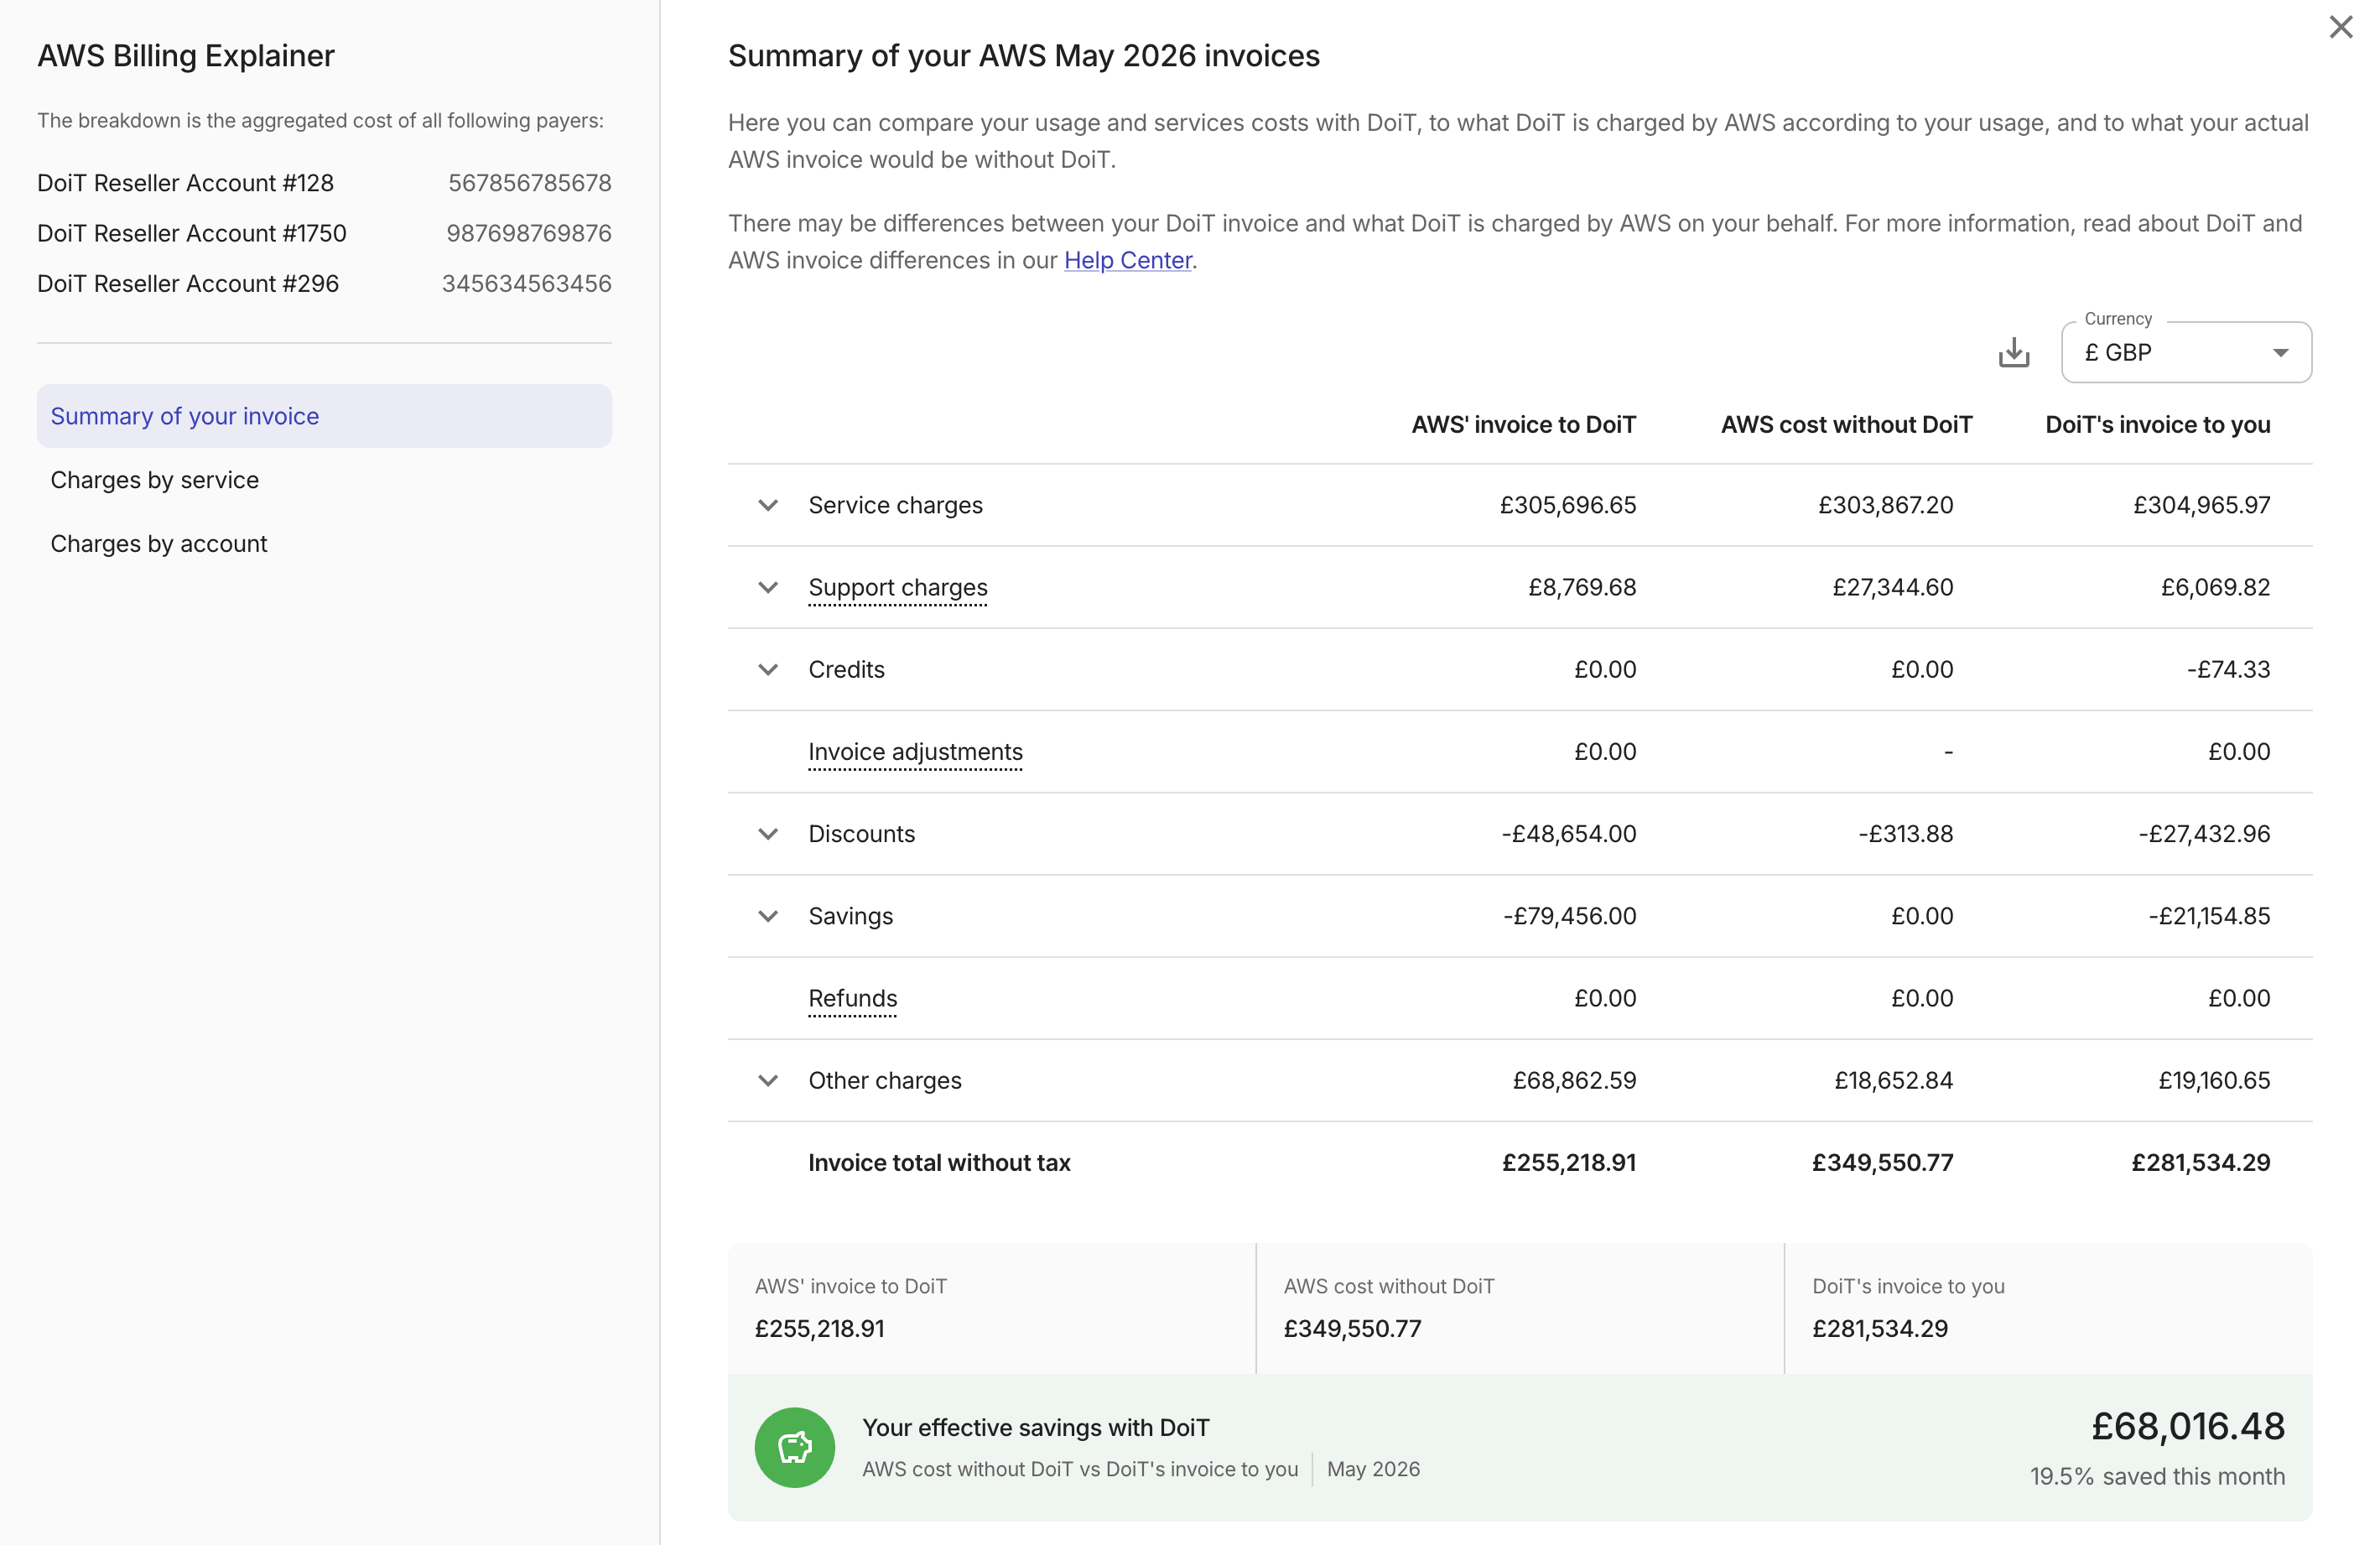Image resolution: width=2380 pixels, height=1545 pixels.
Task: Click Discounts value -£313.88
Action: [x=1905, y=834]
